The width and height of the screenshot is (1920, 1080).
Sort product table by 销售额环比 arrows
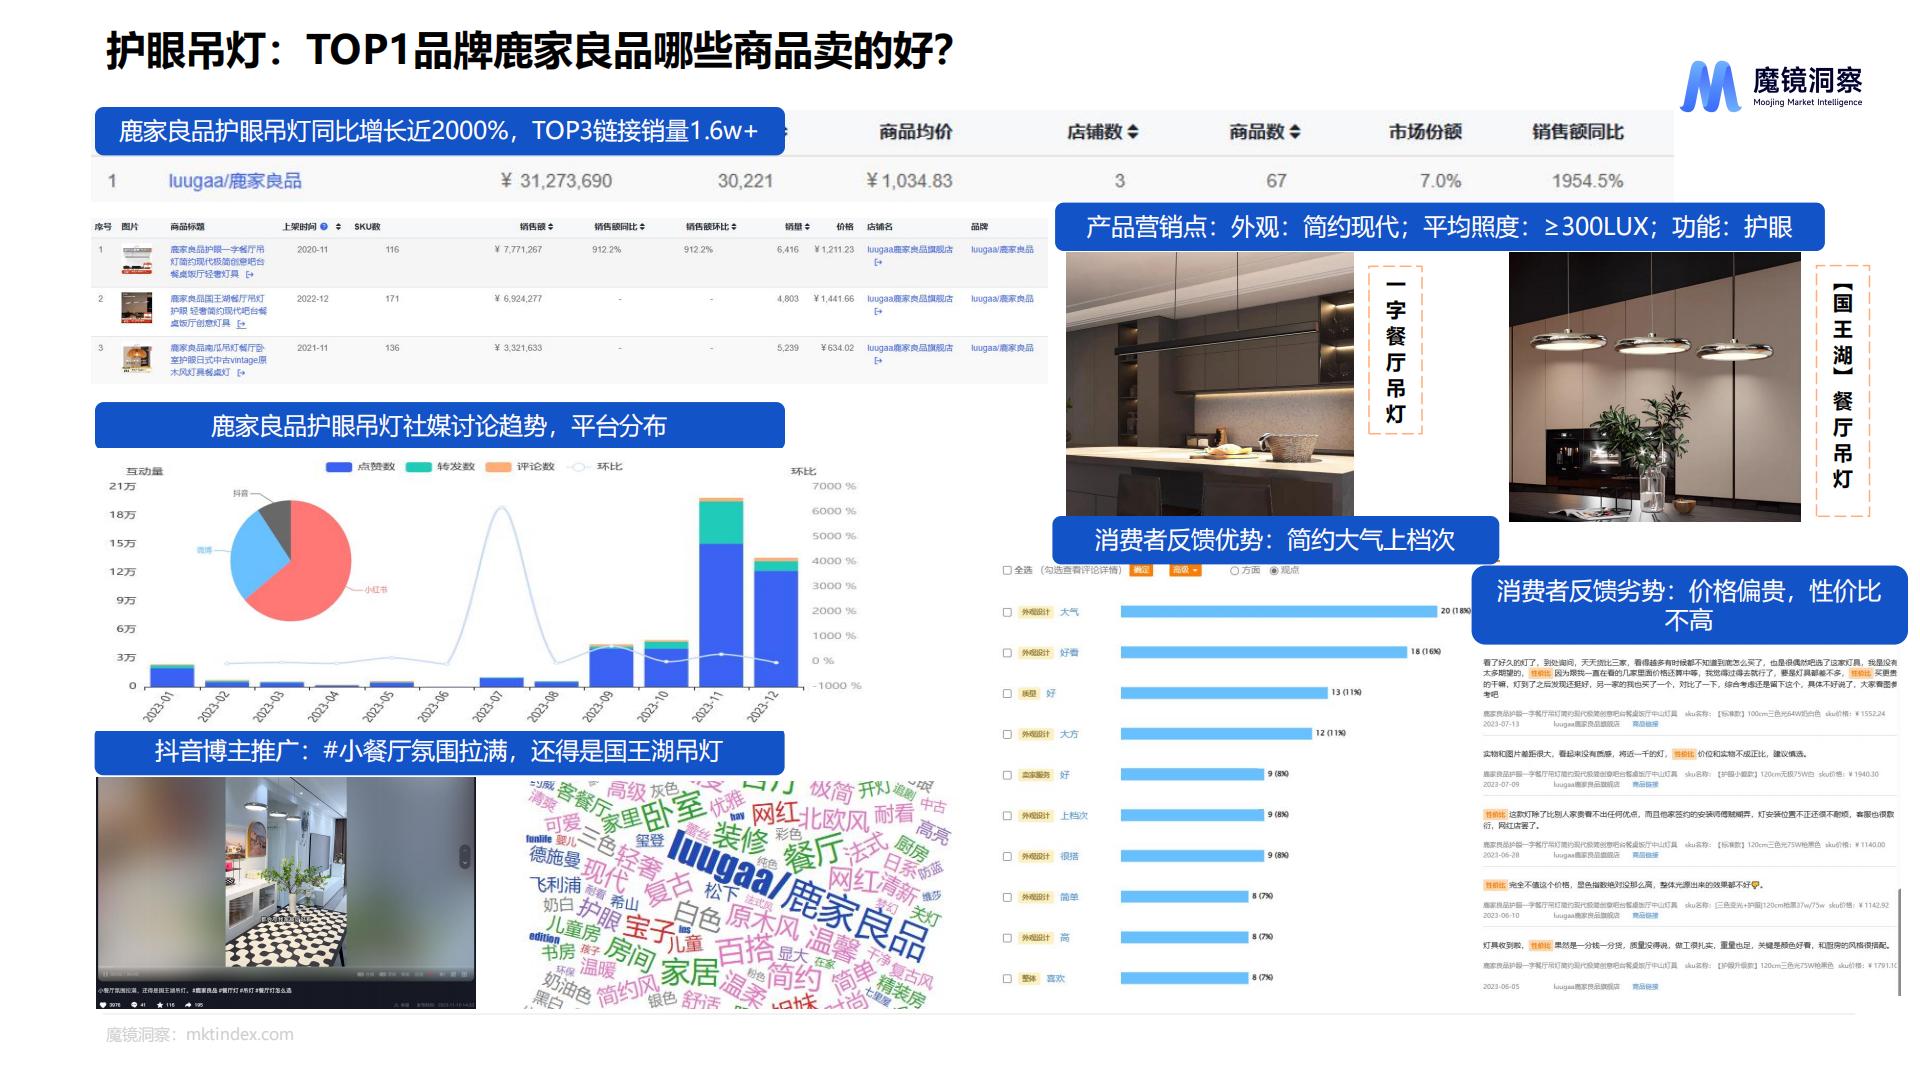[x=734, y=227]
